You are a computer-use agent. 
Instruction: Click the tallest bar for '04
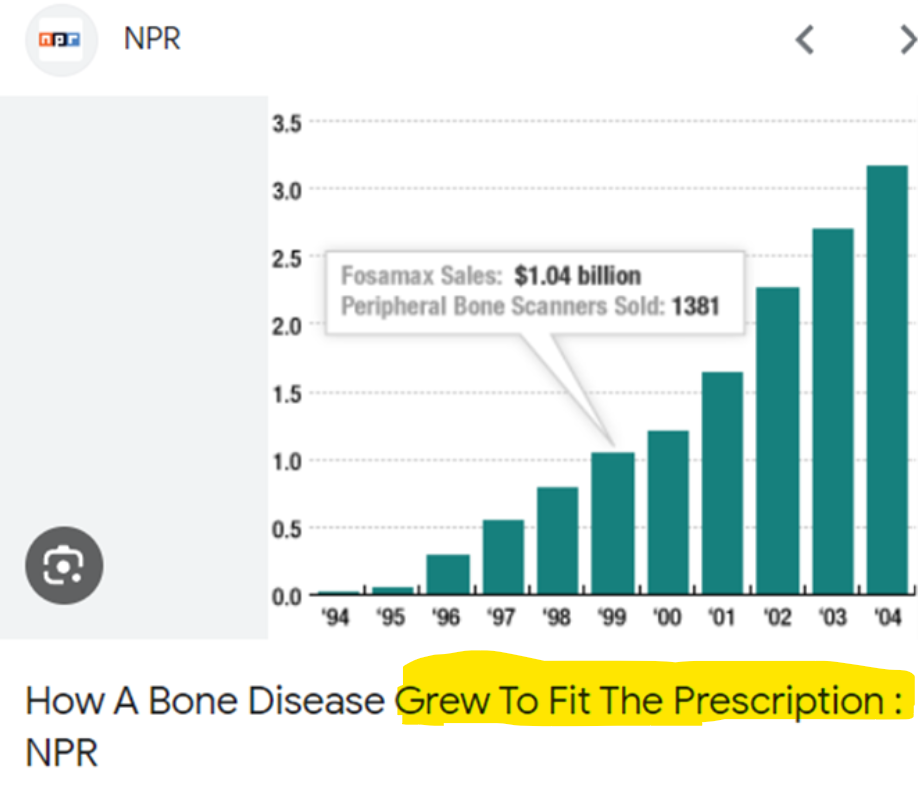point(887,380)
